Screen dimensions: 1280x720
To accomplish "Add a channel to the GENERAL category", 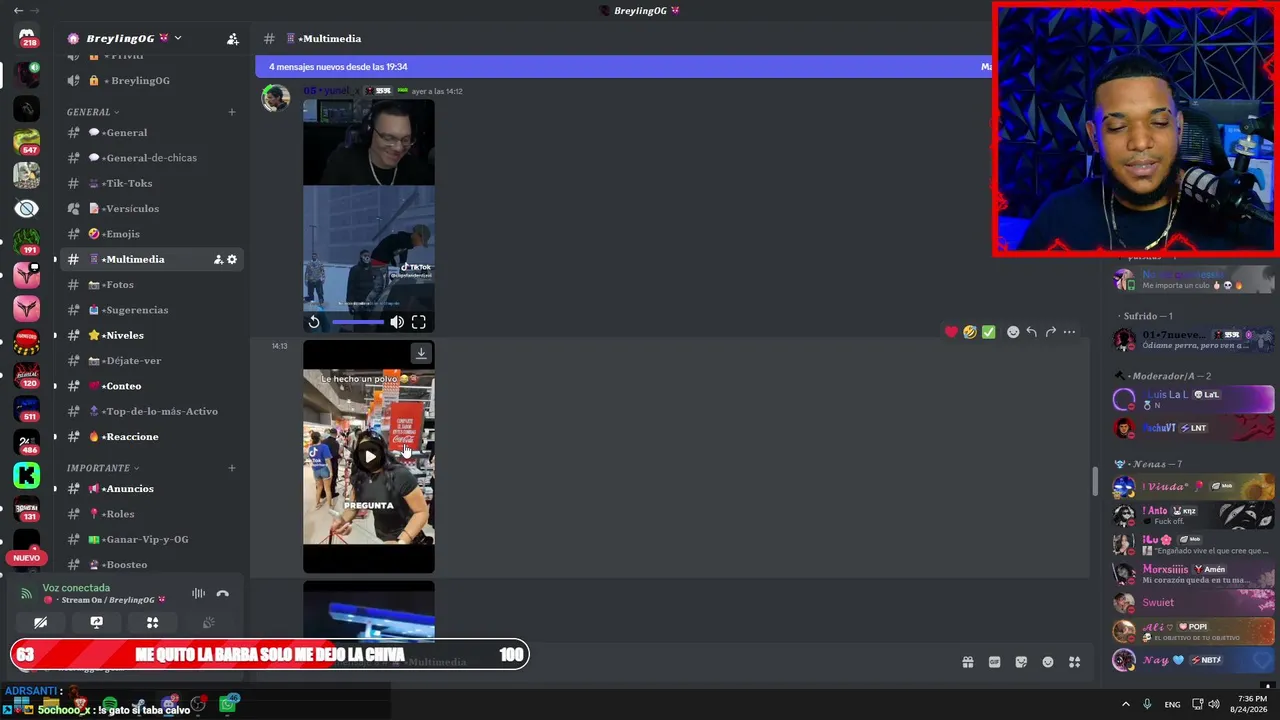I will [232, 112].
